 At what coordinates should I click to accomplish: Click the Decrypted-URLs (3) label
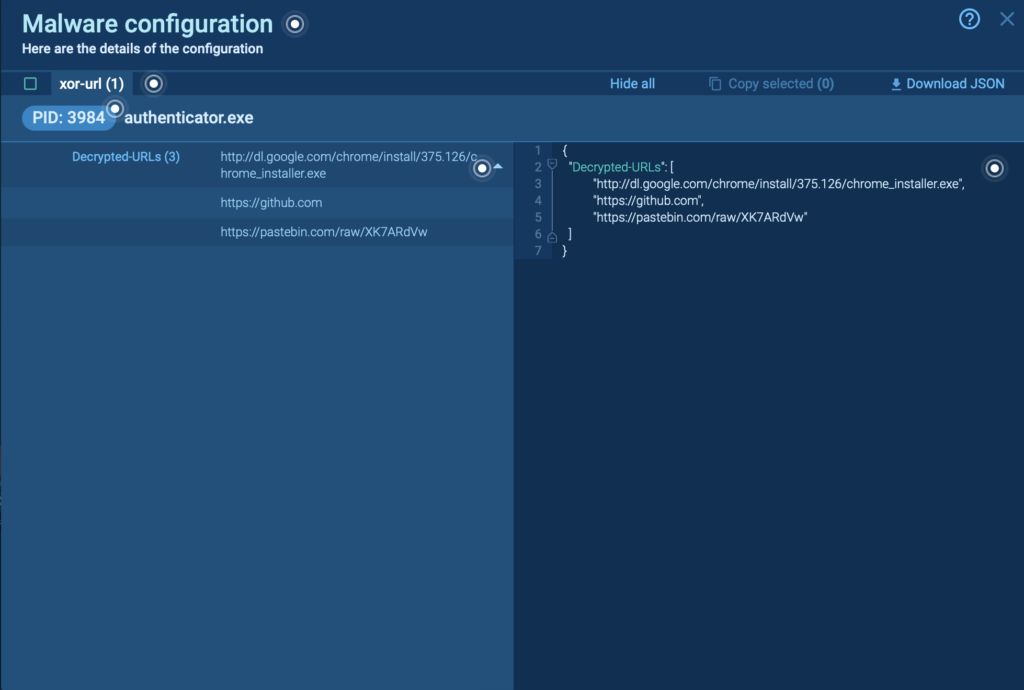126,157
